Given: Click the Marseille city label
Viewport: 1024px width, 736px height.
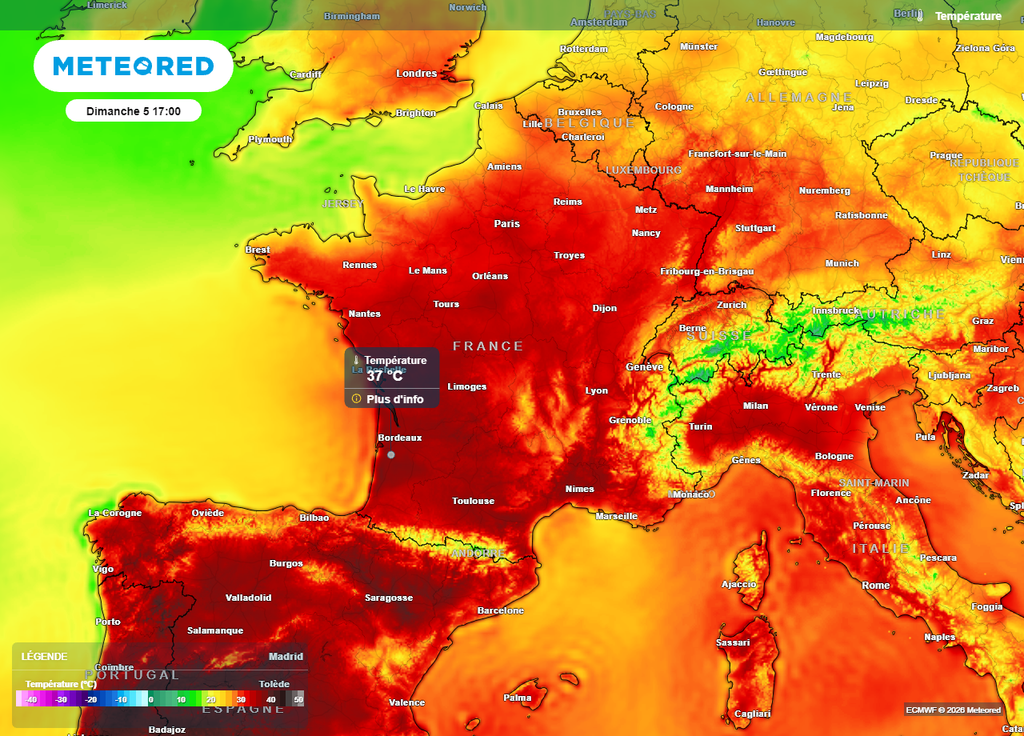Looking at the screenshot, I should click(x=616, y=516).
